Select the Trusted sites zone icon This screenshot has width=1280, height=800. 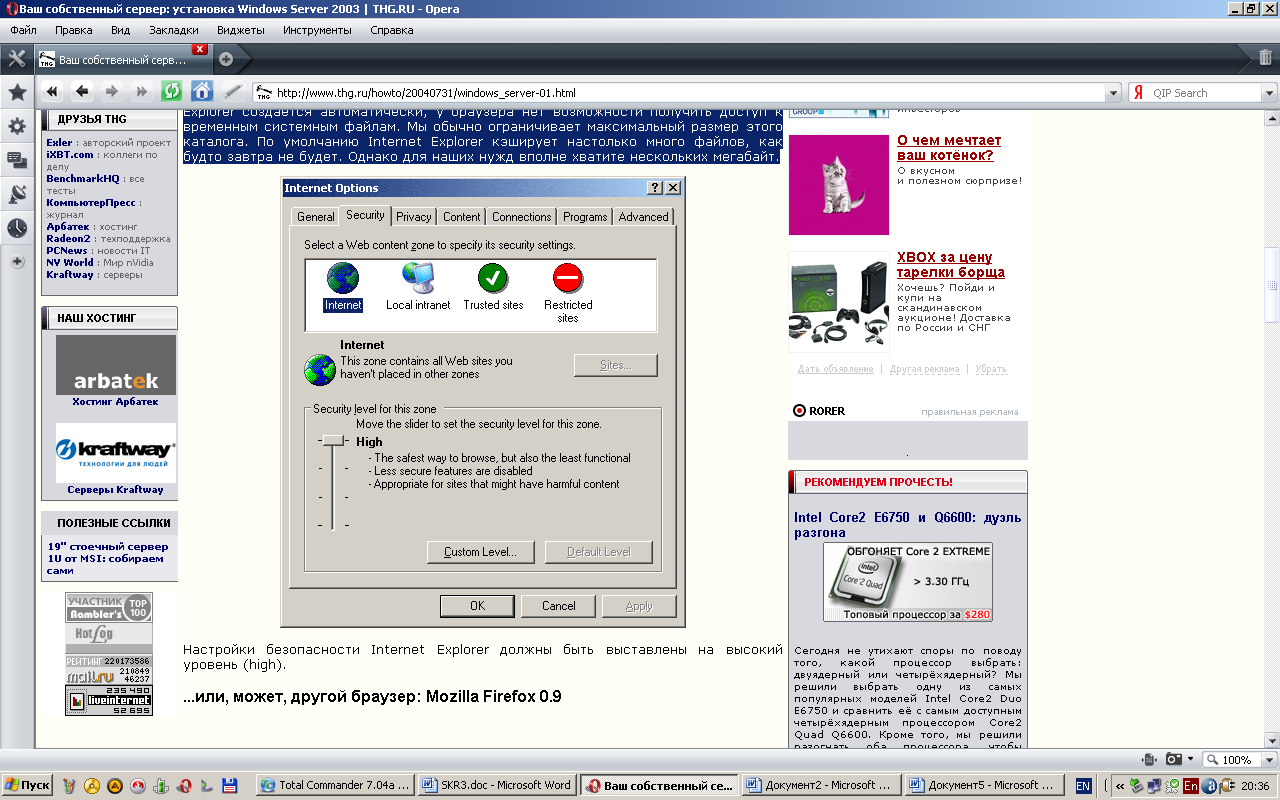tap(493, 278)
